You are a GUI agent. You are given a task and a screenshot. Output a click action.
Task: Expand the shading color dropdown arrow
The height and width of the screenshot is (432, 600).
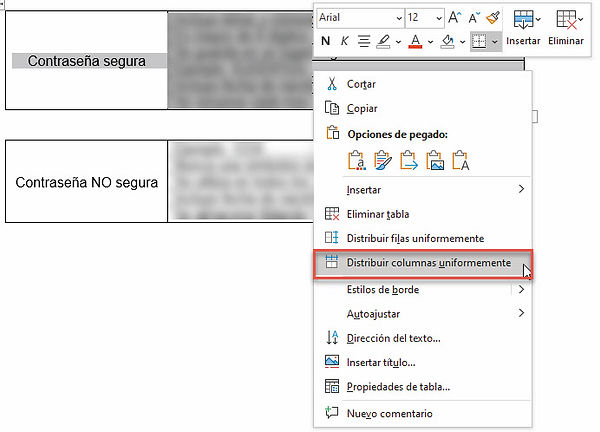click(x=463, y=41)
